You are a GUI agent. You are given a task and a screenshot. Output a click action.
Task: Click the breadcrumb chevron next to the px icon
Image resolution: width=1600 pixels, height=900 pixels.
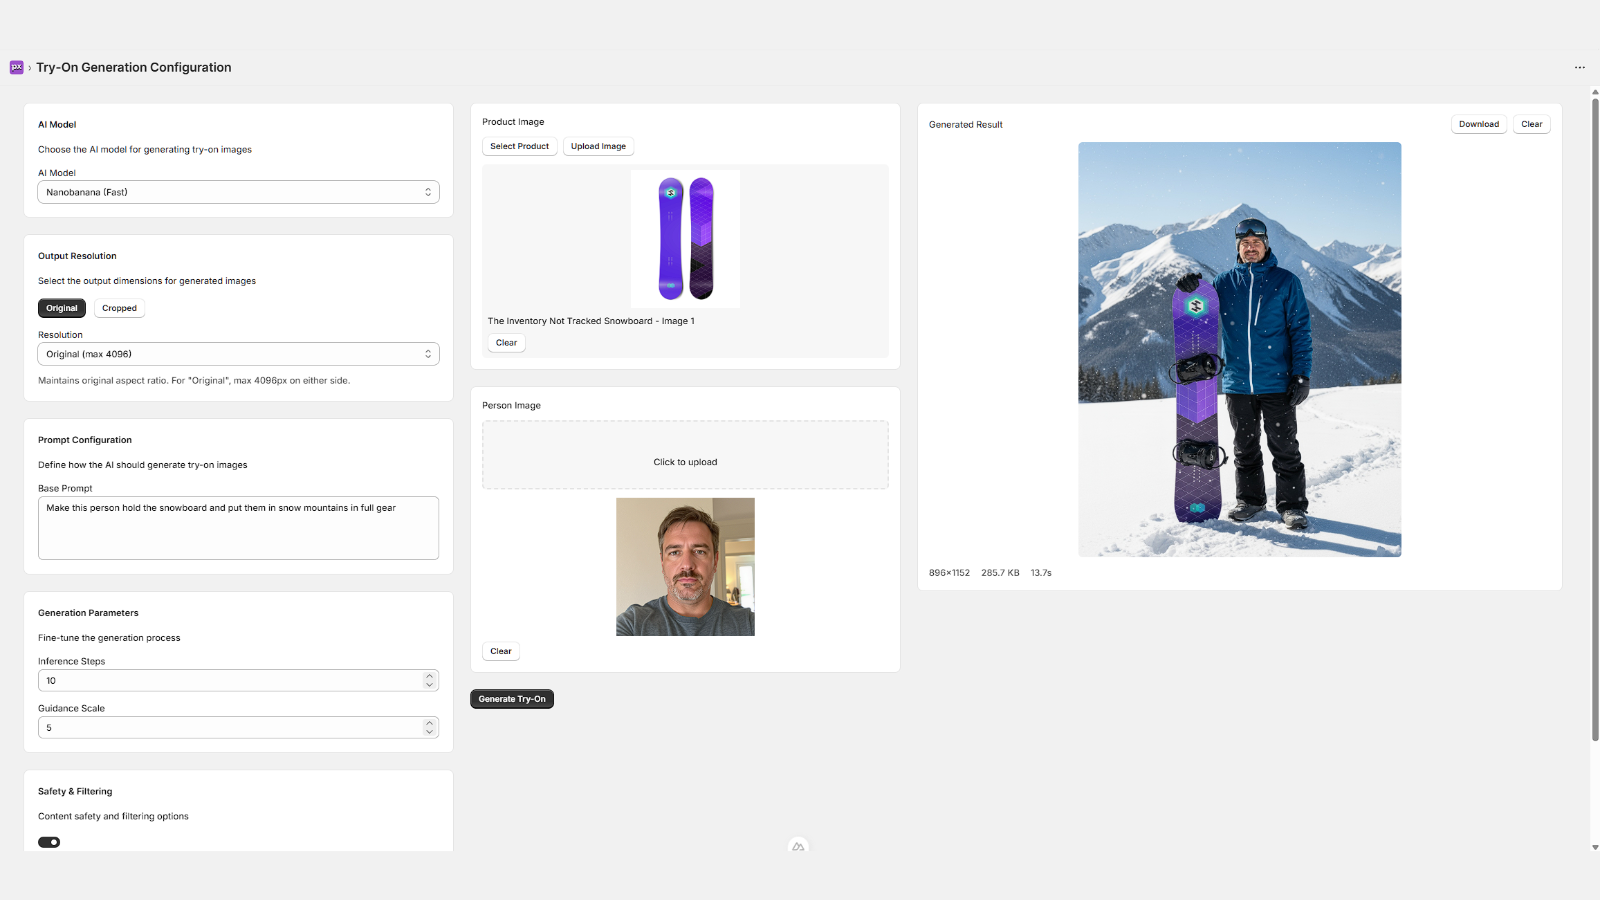point(29,67)
